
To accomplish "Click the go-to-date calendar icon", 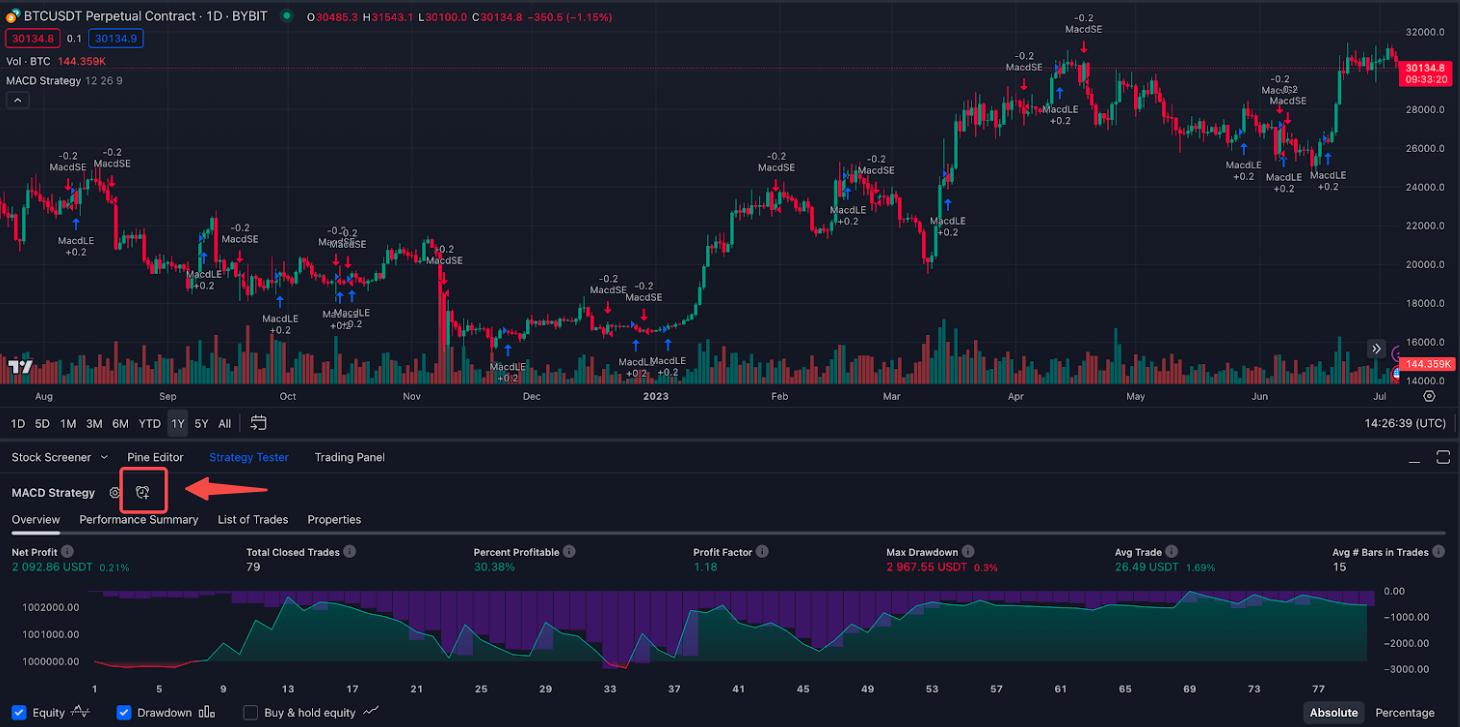I will 258,423.
